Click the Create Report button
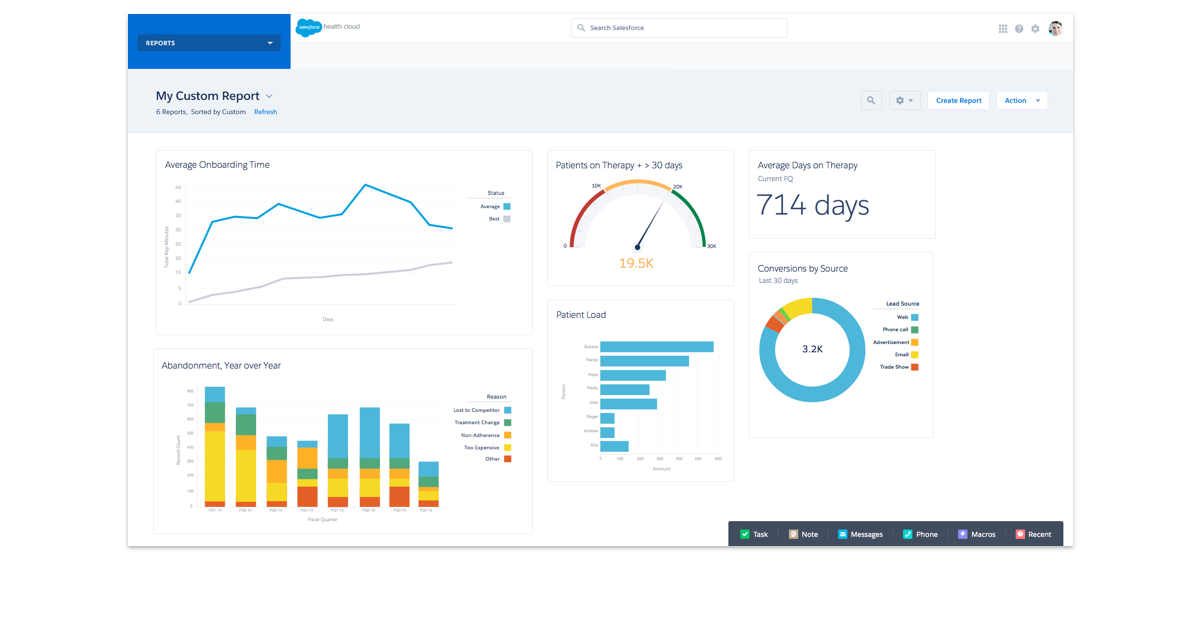This screenshot has height=640, width=1200. [958, 100]
